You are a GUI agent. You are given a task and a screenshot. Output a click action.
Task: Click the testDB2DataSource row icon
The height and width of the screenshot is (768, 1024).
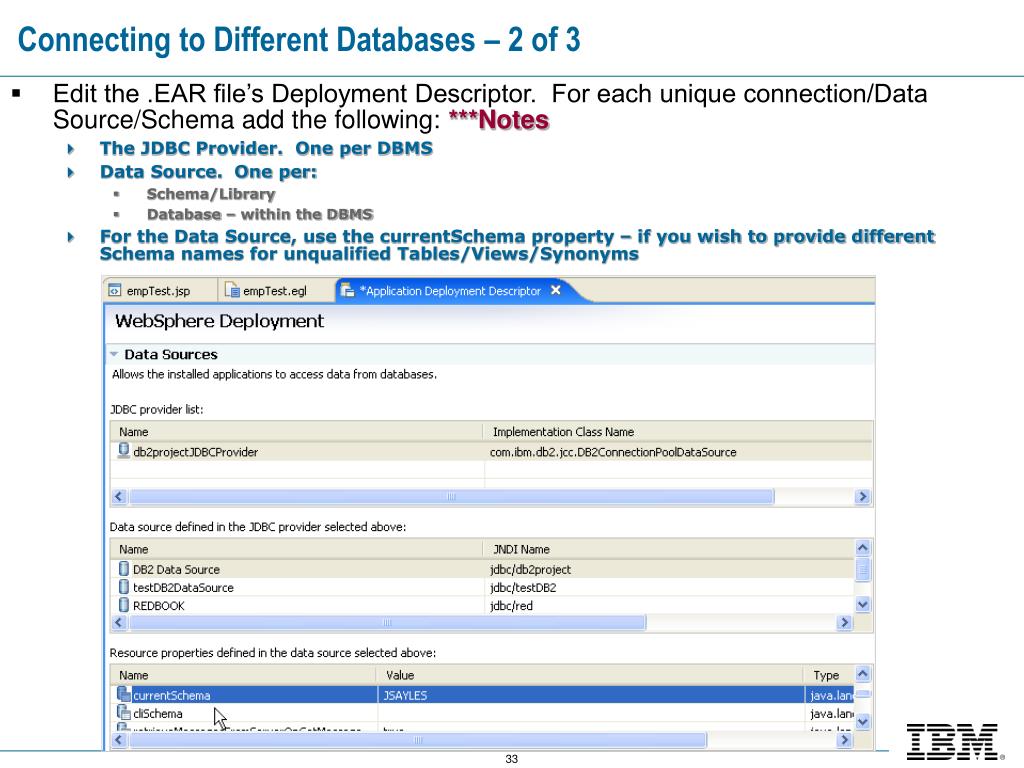tap(124, 587)
